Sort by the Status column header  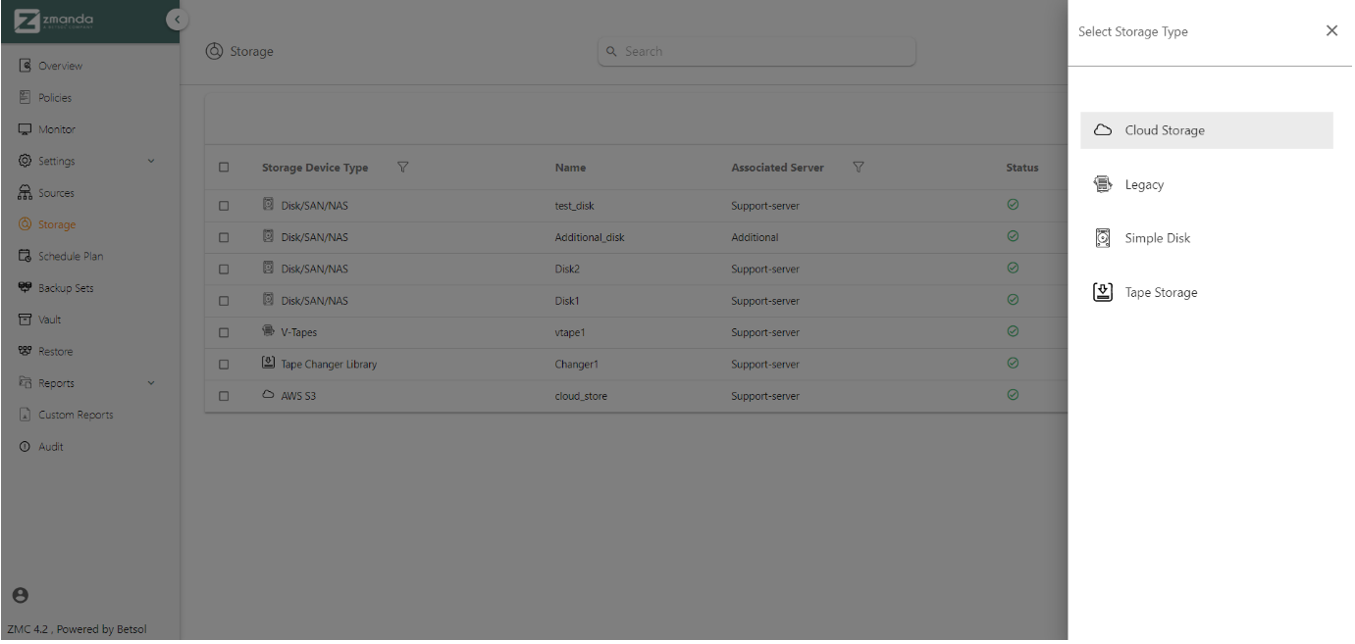[1021, 168]
